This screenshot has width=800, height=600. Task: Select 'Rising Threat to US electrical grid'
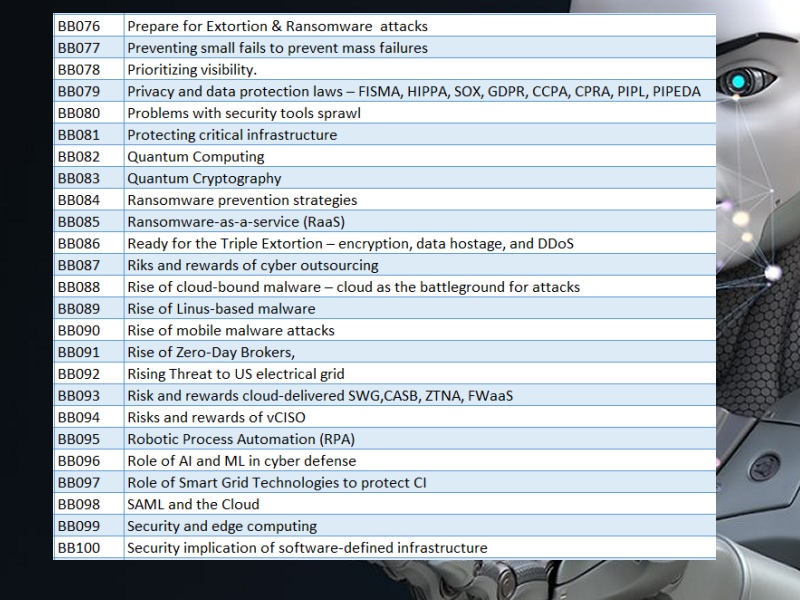[x=235, y=374]
